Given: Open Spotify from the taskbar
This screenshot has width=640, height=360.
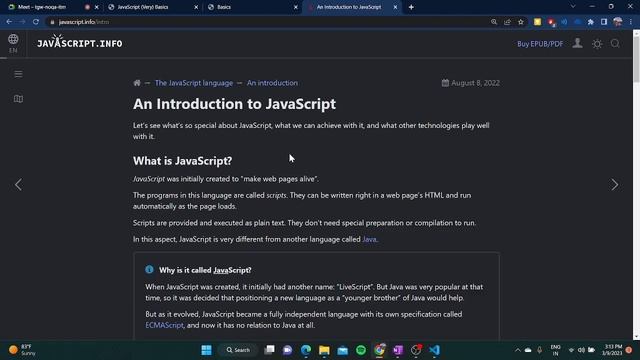Looking at the screenshot, I should click(x=361, y=350).
